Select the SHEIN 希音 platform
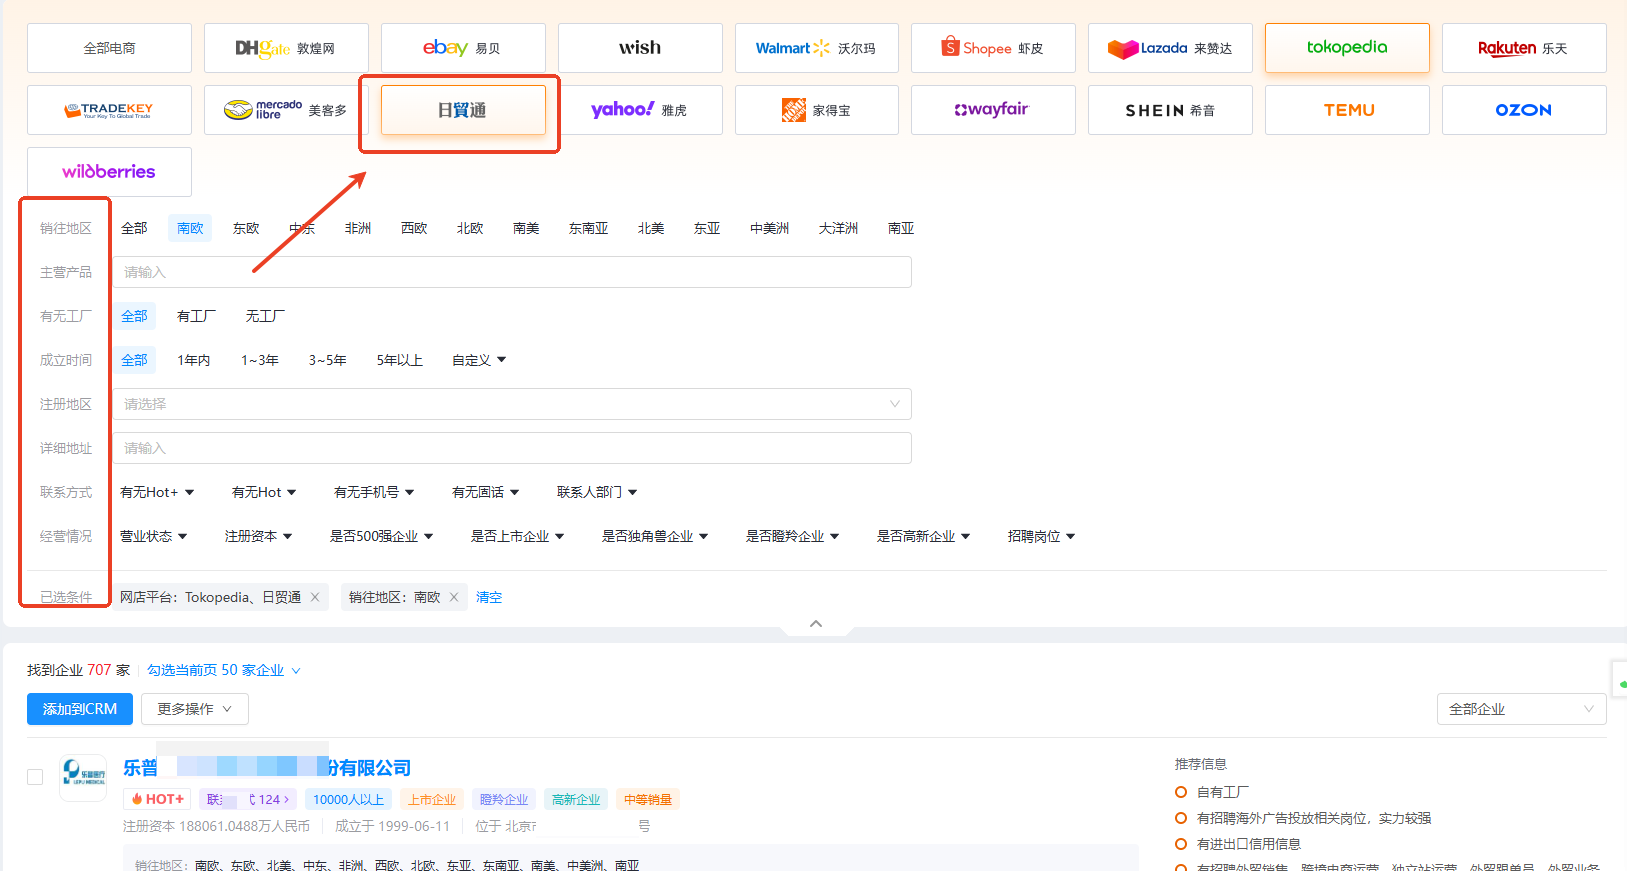The width and height of the screenshot is (1627, 871). click(1170, 110)
